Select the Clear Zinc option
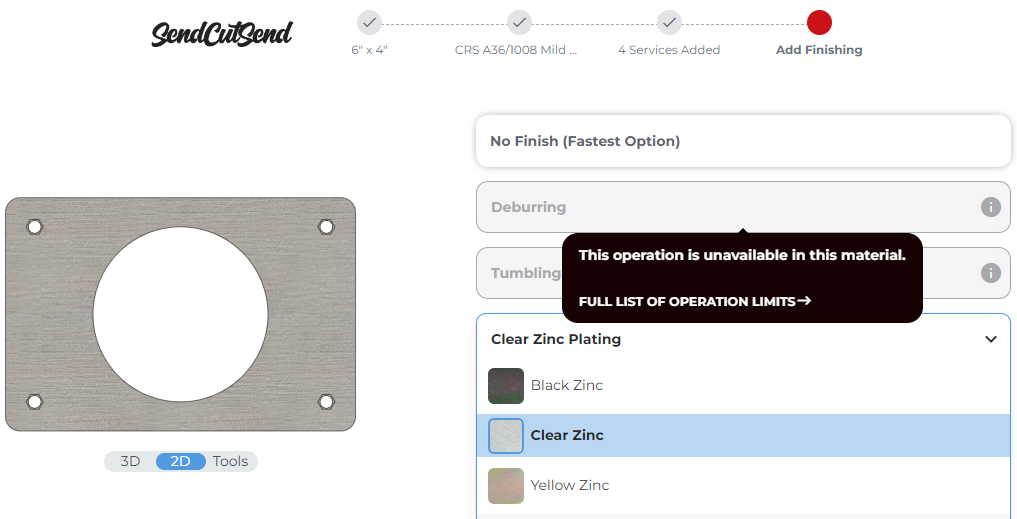The height and width of the screenshot is (519, 1017). point(567,435)
